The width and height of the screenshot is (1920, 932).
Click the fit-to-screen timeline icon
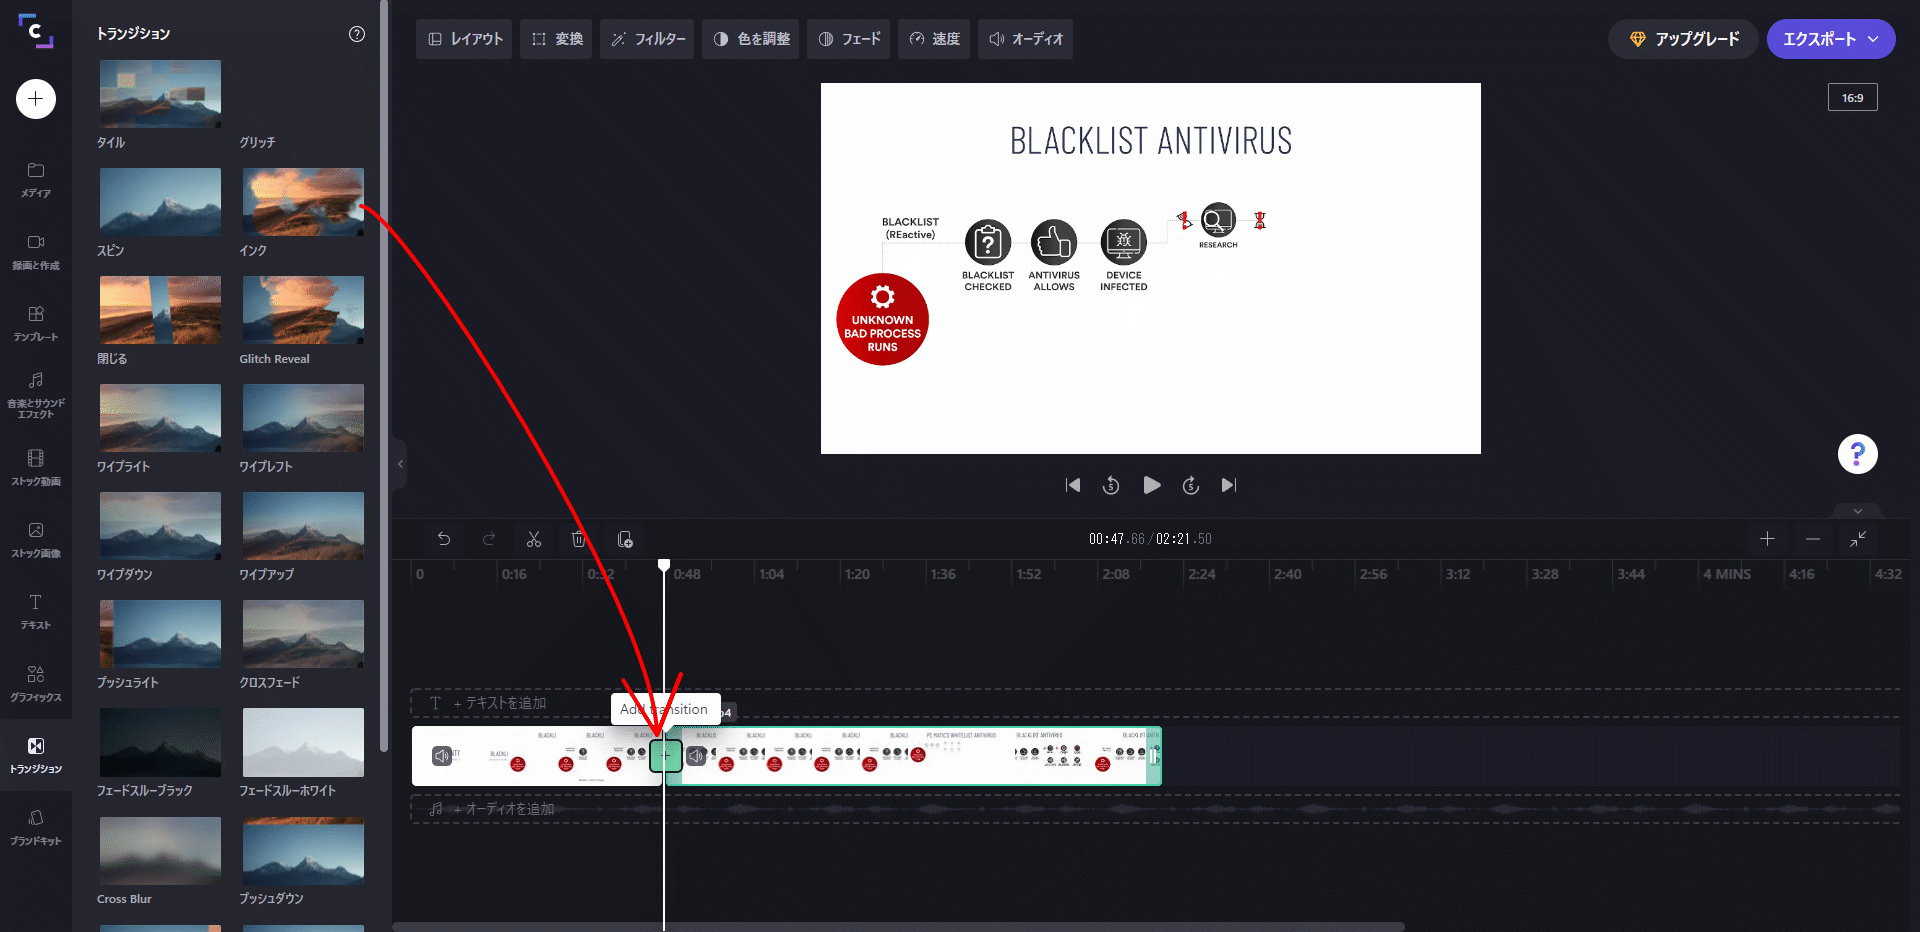coord(1857,539)
